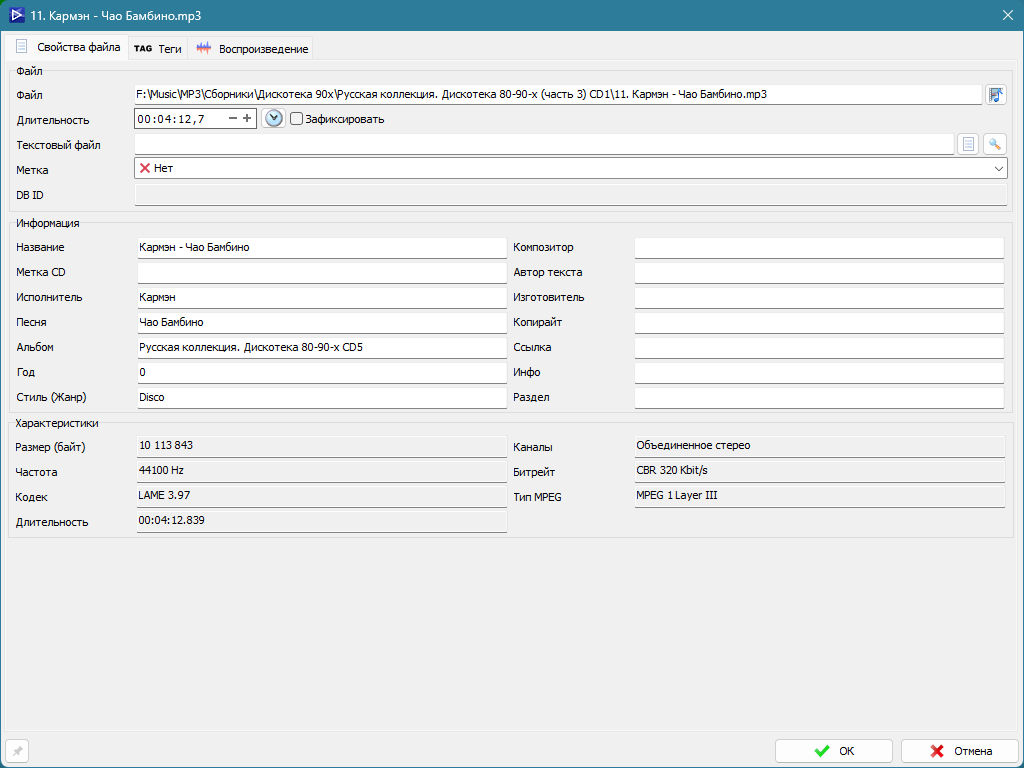This screenshot has height=768, width=1024.
Task: Click the Файл path input field
Action: (x=558, y=95)
